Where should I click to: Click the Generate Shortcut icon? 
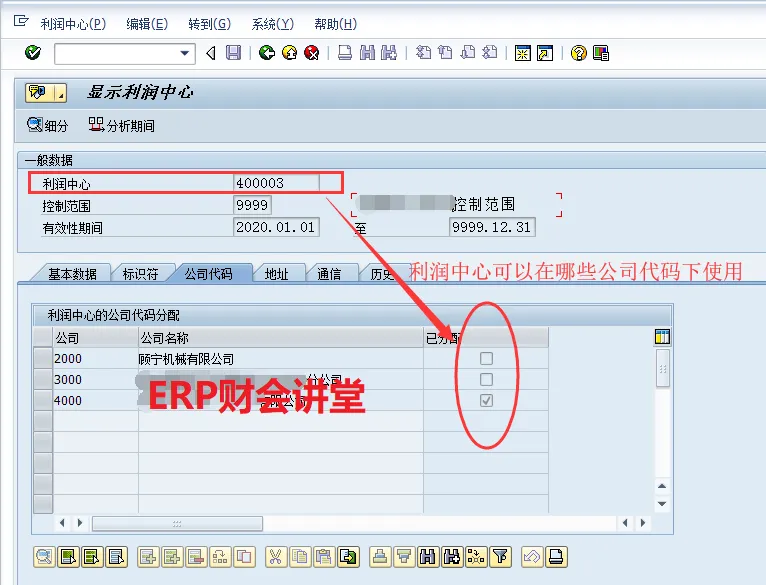click(x=545, y=53)
